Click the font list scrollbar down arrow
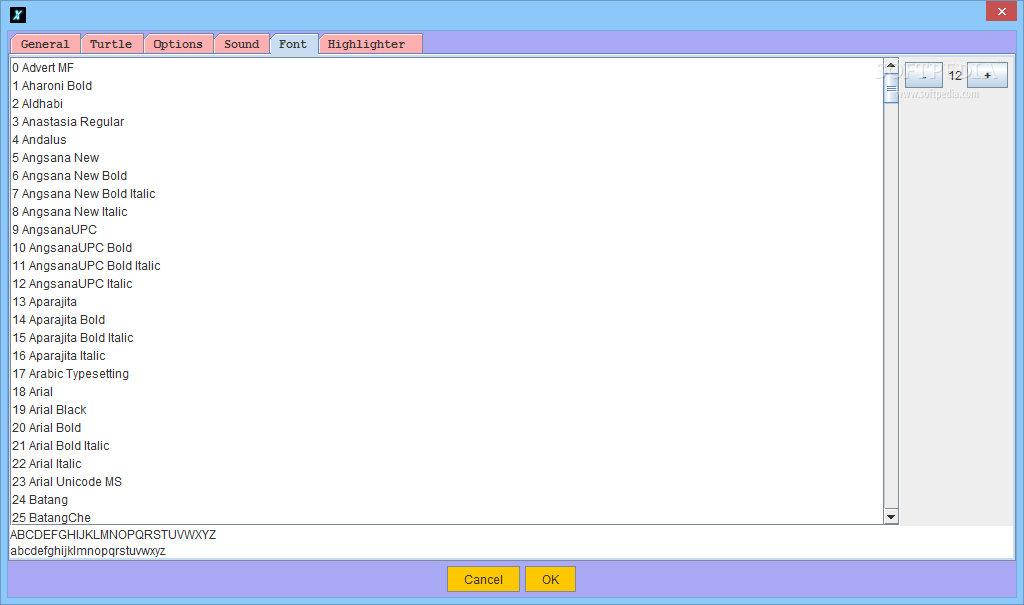This screenshot has height=605, width=1024. (x=891, y=517)
